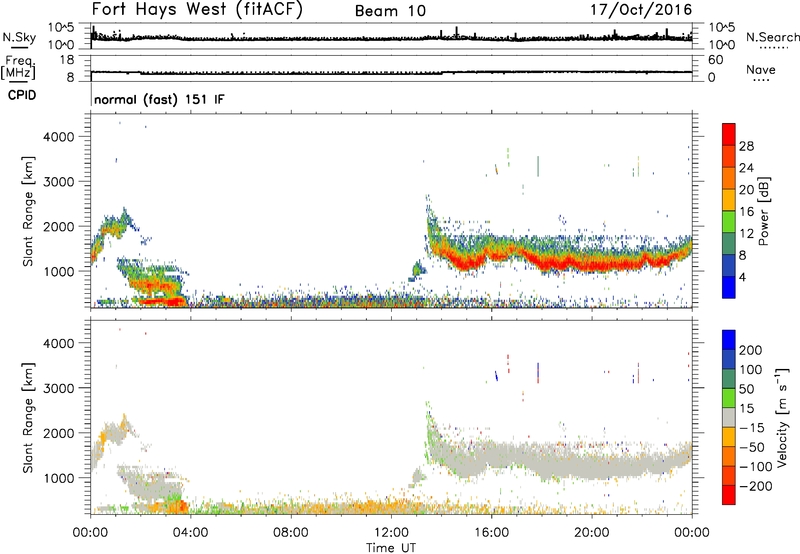The image size is (800, 554).
Task: Select the "16" power color bar label
Action: pyautogui.click(x=746, y=212)
